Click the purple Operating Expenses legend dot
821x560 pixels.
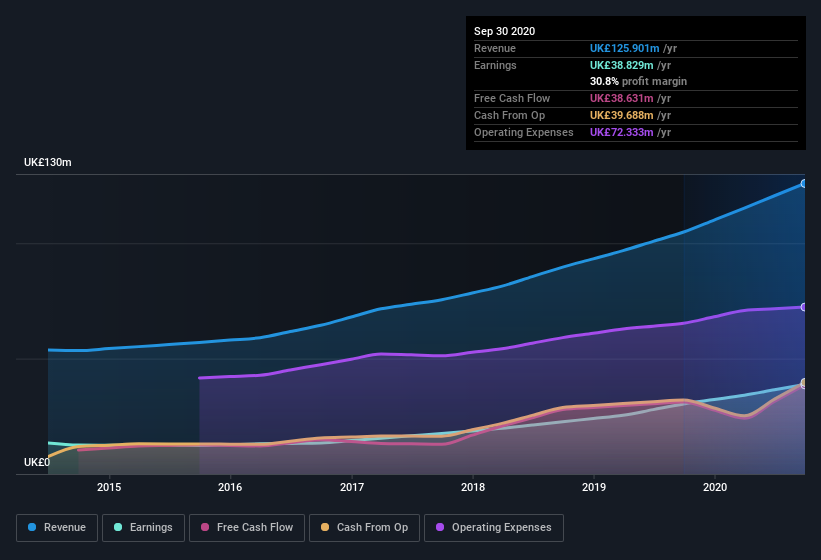pyautogui.click(x=440, y=527)
